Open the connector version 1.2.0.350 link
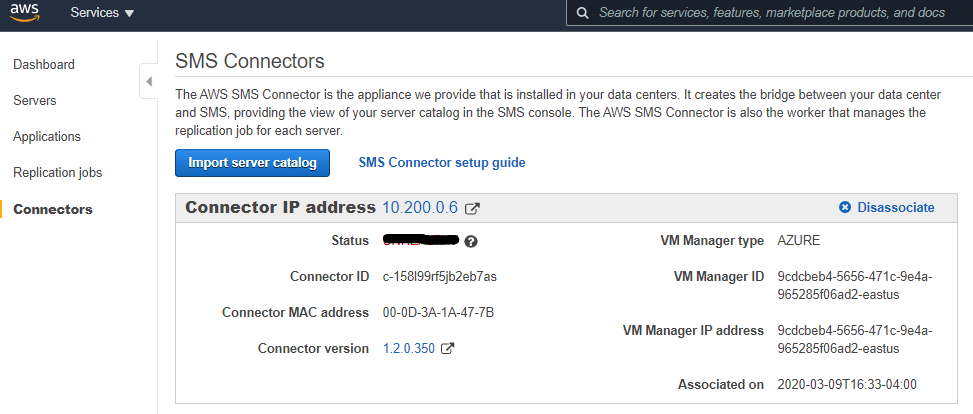 [410, 349]
